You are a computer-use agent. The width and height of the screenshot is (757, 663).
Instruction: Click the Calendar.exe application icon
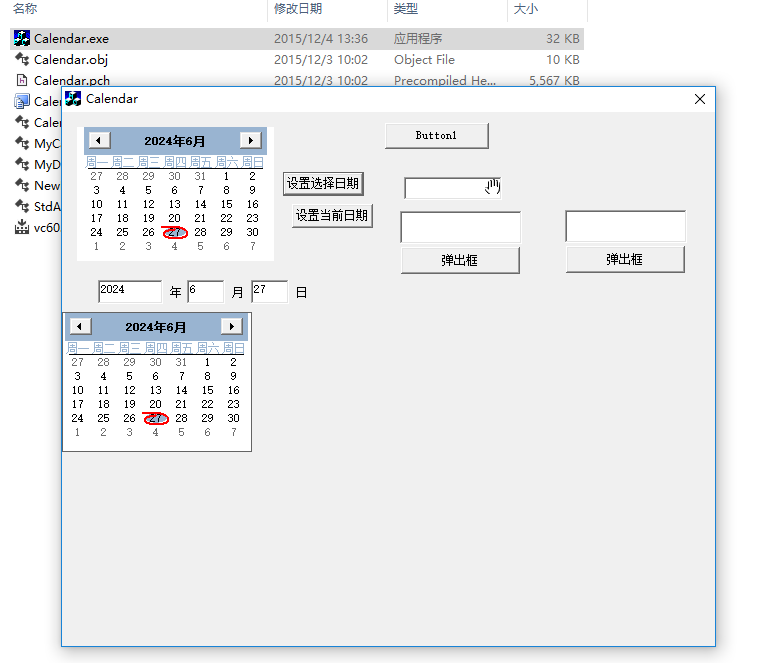click(22, 39)
